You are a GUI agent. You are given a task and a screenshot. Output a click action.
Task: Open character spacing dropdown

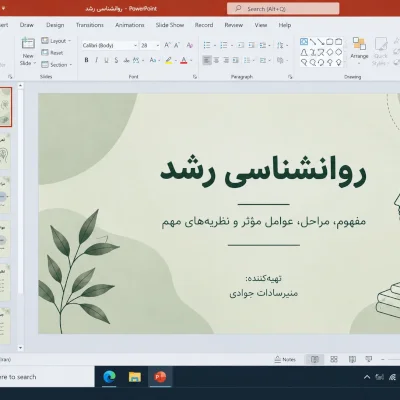pos(138,60)
